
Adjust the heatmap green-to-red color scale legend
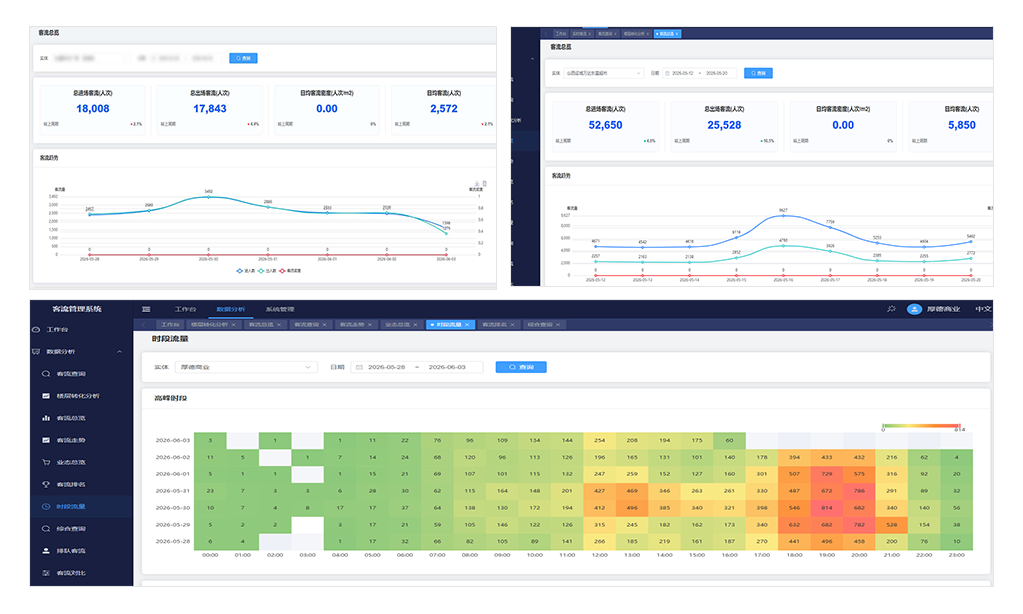921,426
